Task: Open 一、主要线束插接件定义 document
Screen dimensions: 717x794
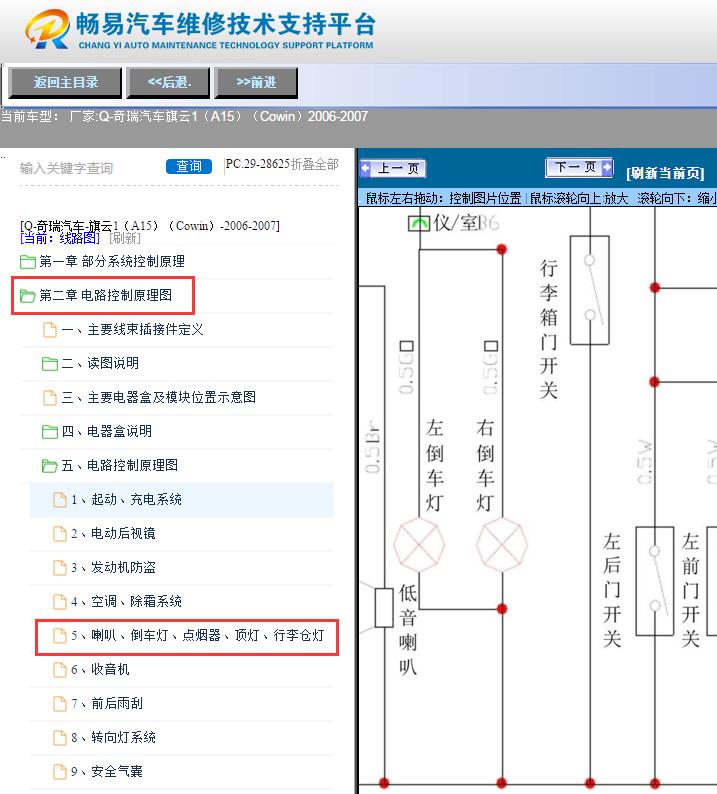Action: pos(132,330)
